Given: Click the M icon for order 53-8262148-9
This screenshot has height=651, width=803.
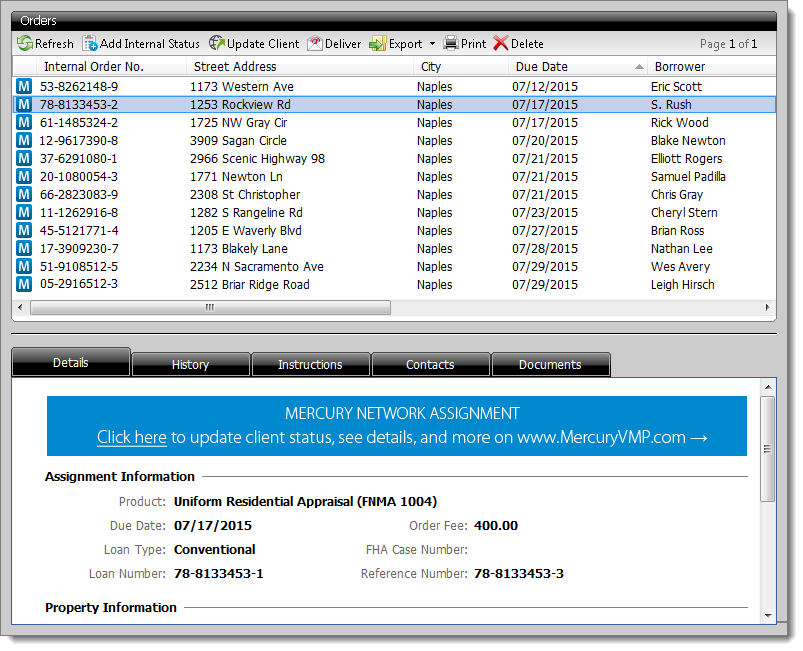Looking at the screenshot, I should point(24,86).
